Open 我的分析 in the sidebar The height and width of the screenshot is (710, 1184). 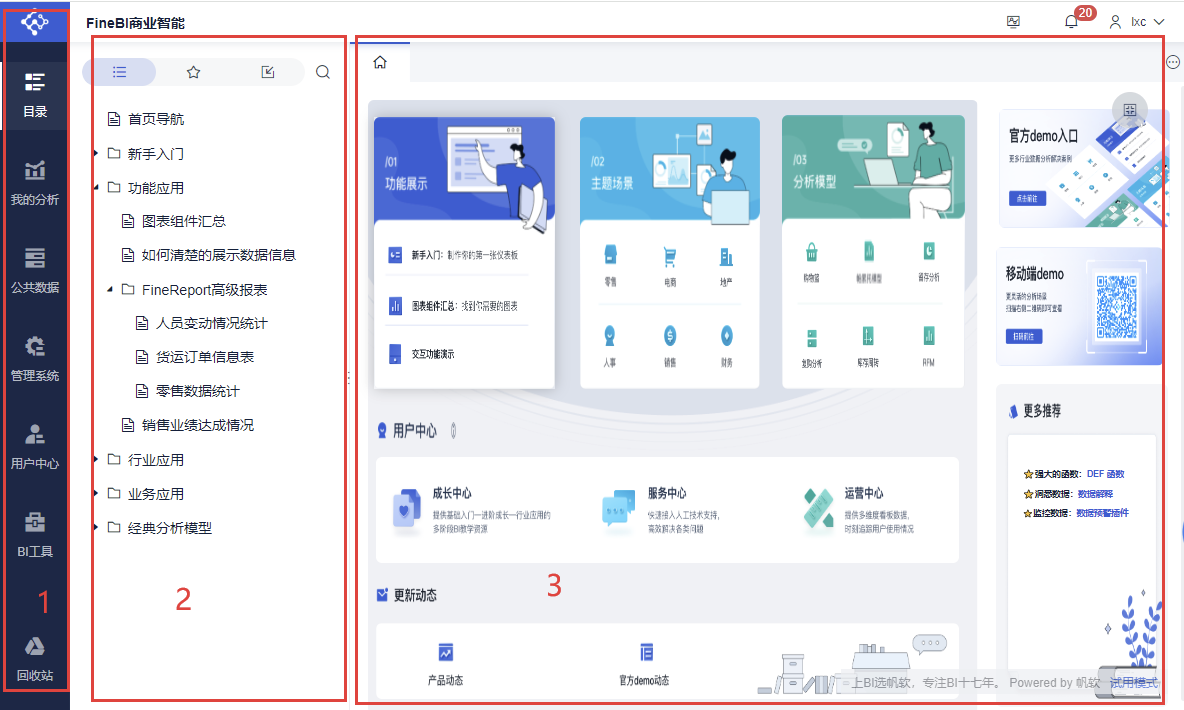35,184
